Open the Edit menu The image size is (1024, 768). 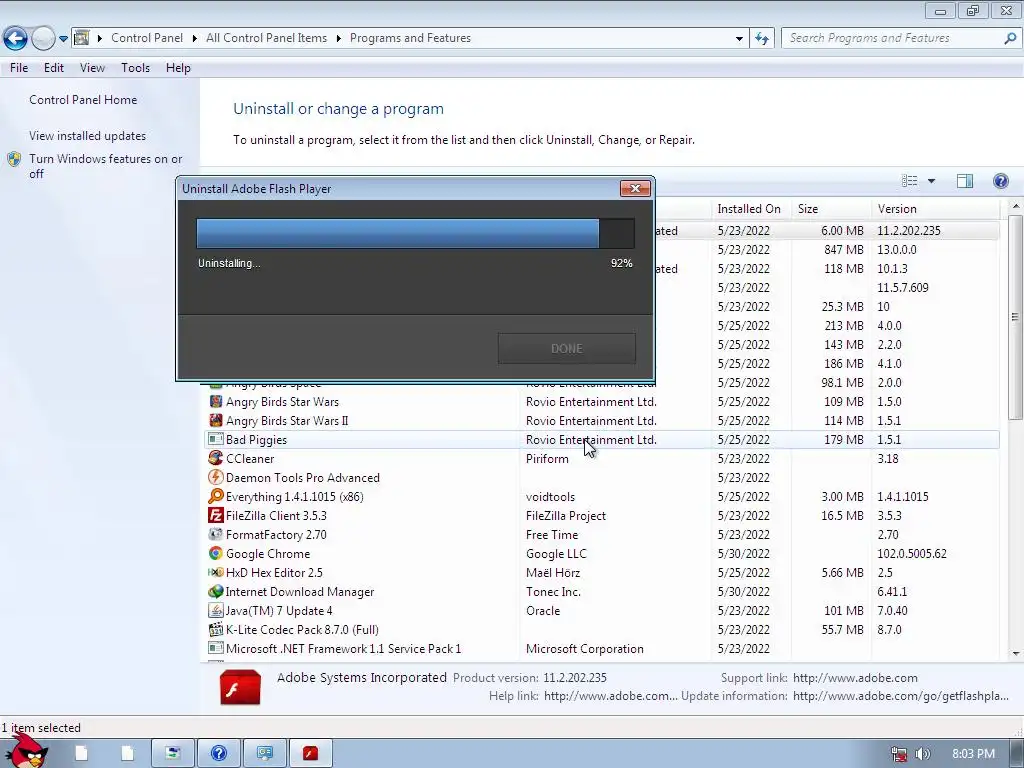pos(54,68)
